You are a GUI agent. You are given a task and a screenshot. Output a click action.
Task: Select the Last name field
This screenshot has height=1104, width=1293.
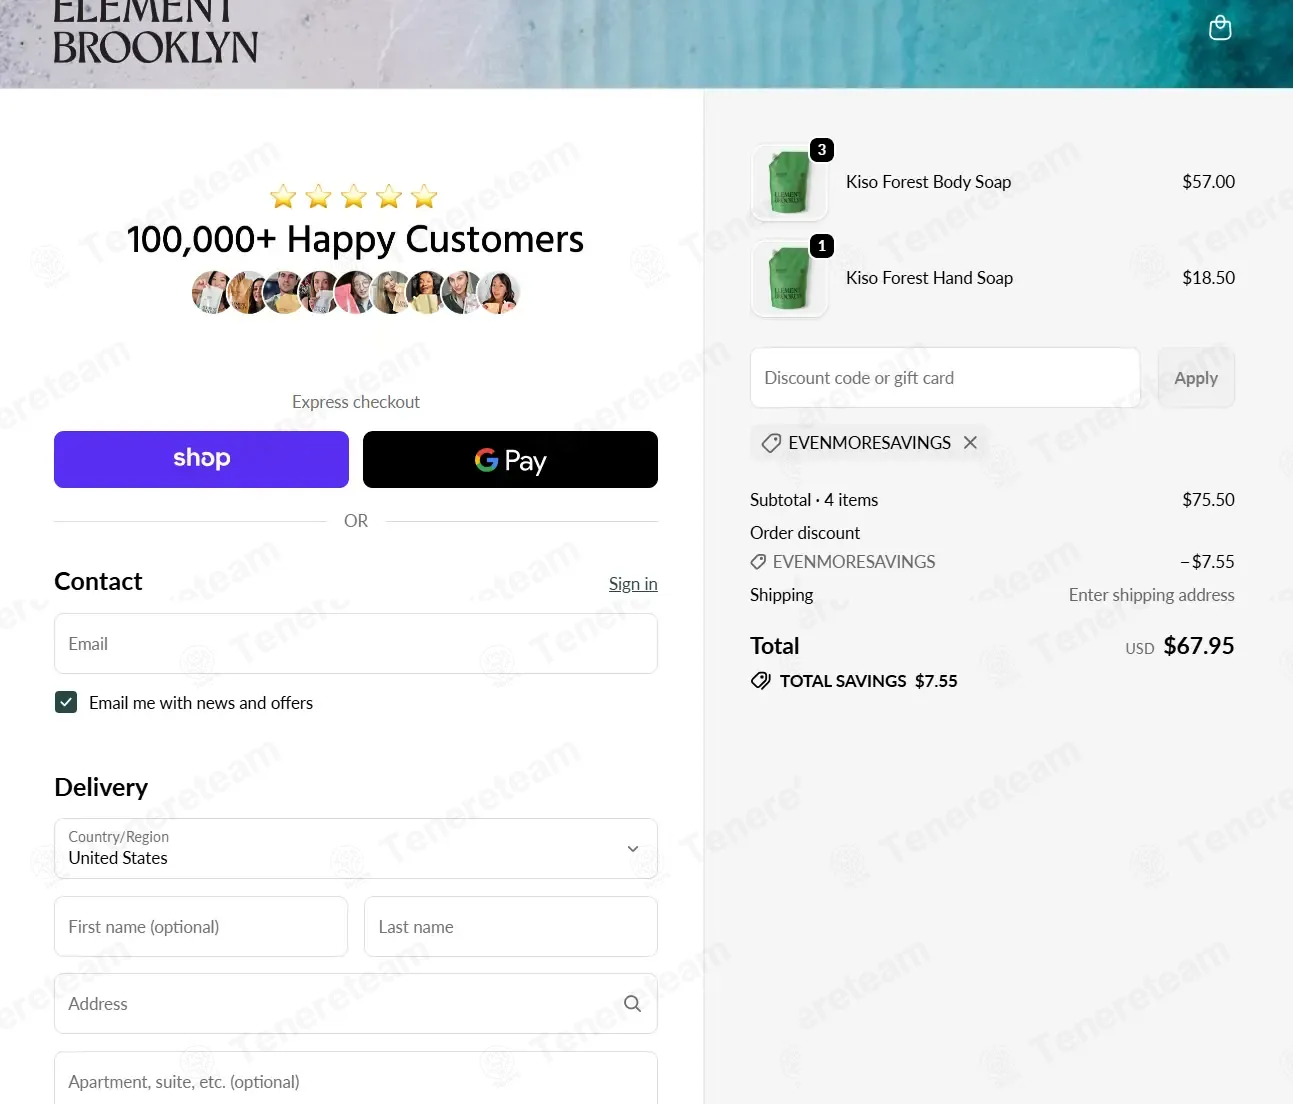510,927
